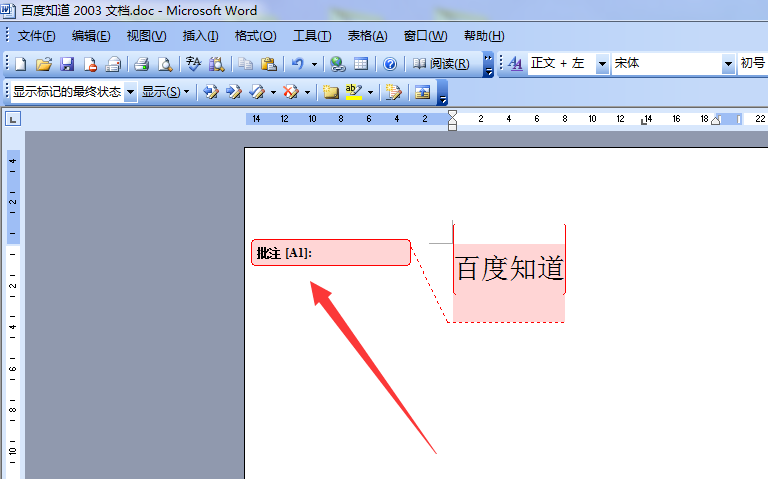Screen dimensions: 768x479
Task: Click the Permission (restricted document) icon
Action: [90, 64]
